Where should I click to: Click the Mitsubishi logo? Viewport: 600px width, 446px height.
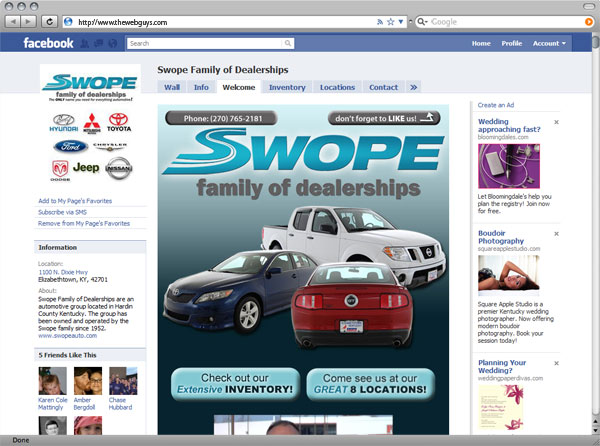click(x=92, y=123)
